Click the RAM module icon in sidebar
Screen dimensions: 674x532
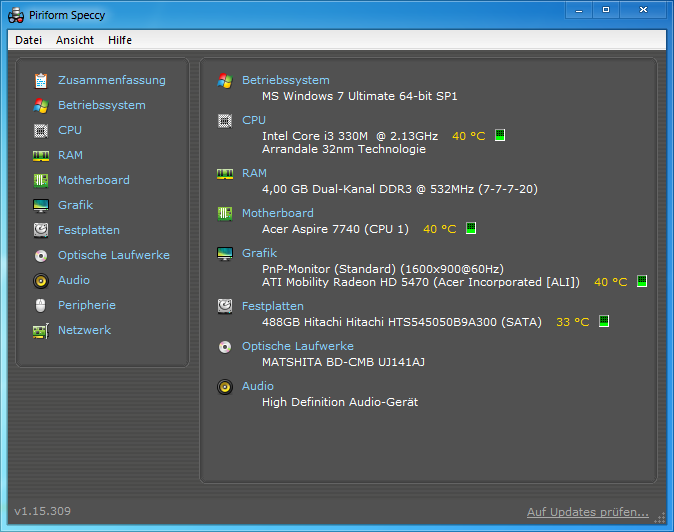pos(41,156)
